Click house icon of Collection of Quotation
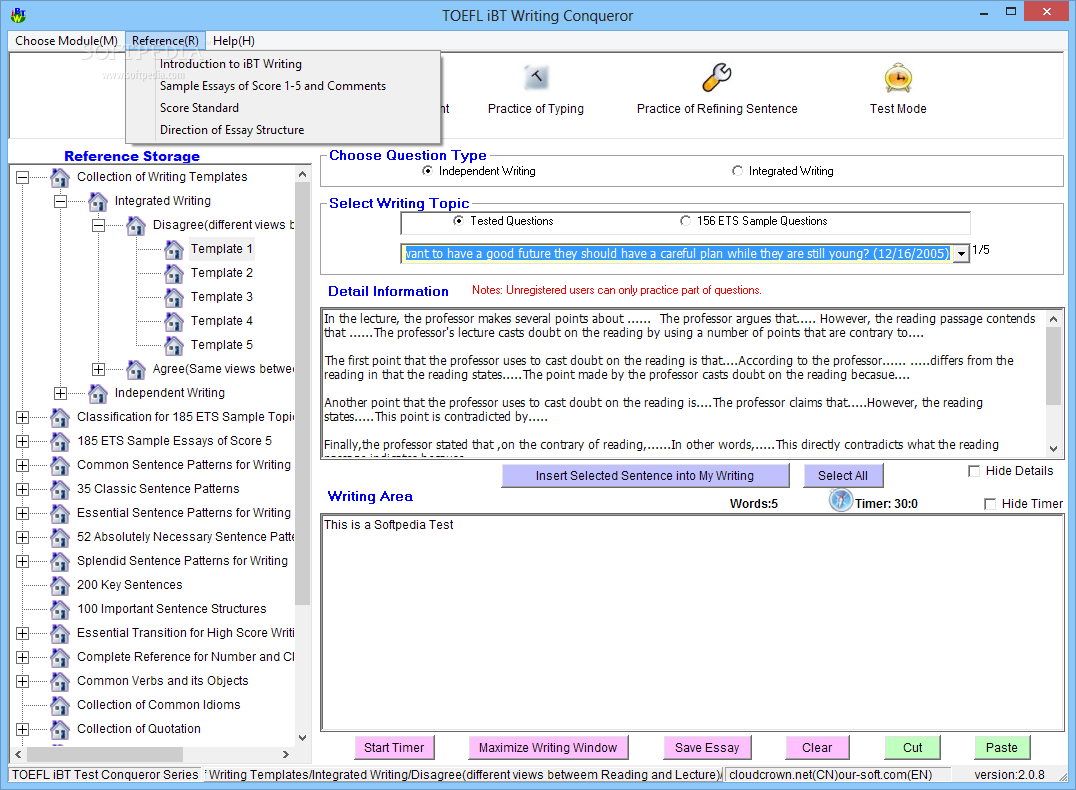 coord(60,730)
